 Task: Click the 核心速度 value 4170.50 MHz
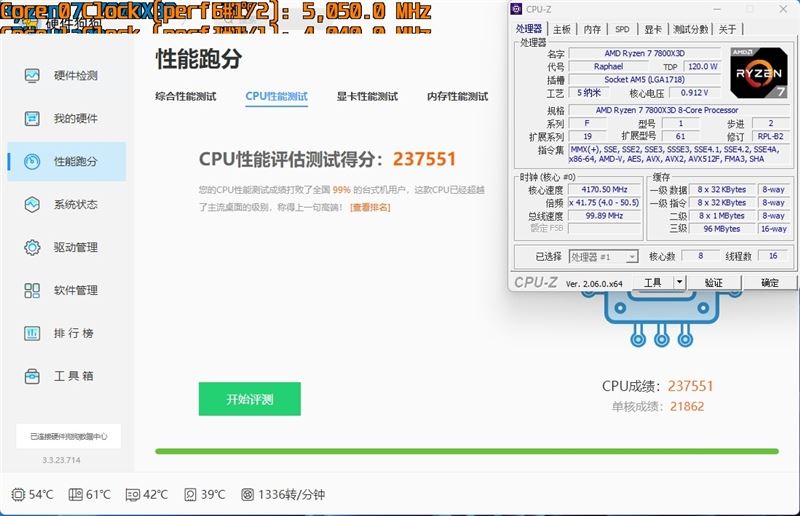pos(605,189)
